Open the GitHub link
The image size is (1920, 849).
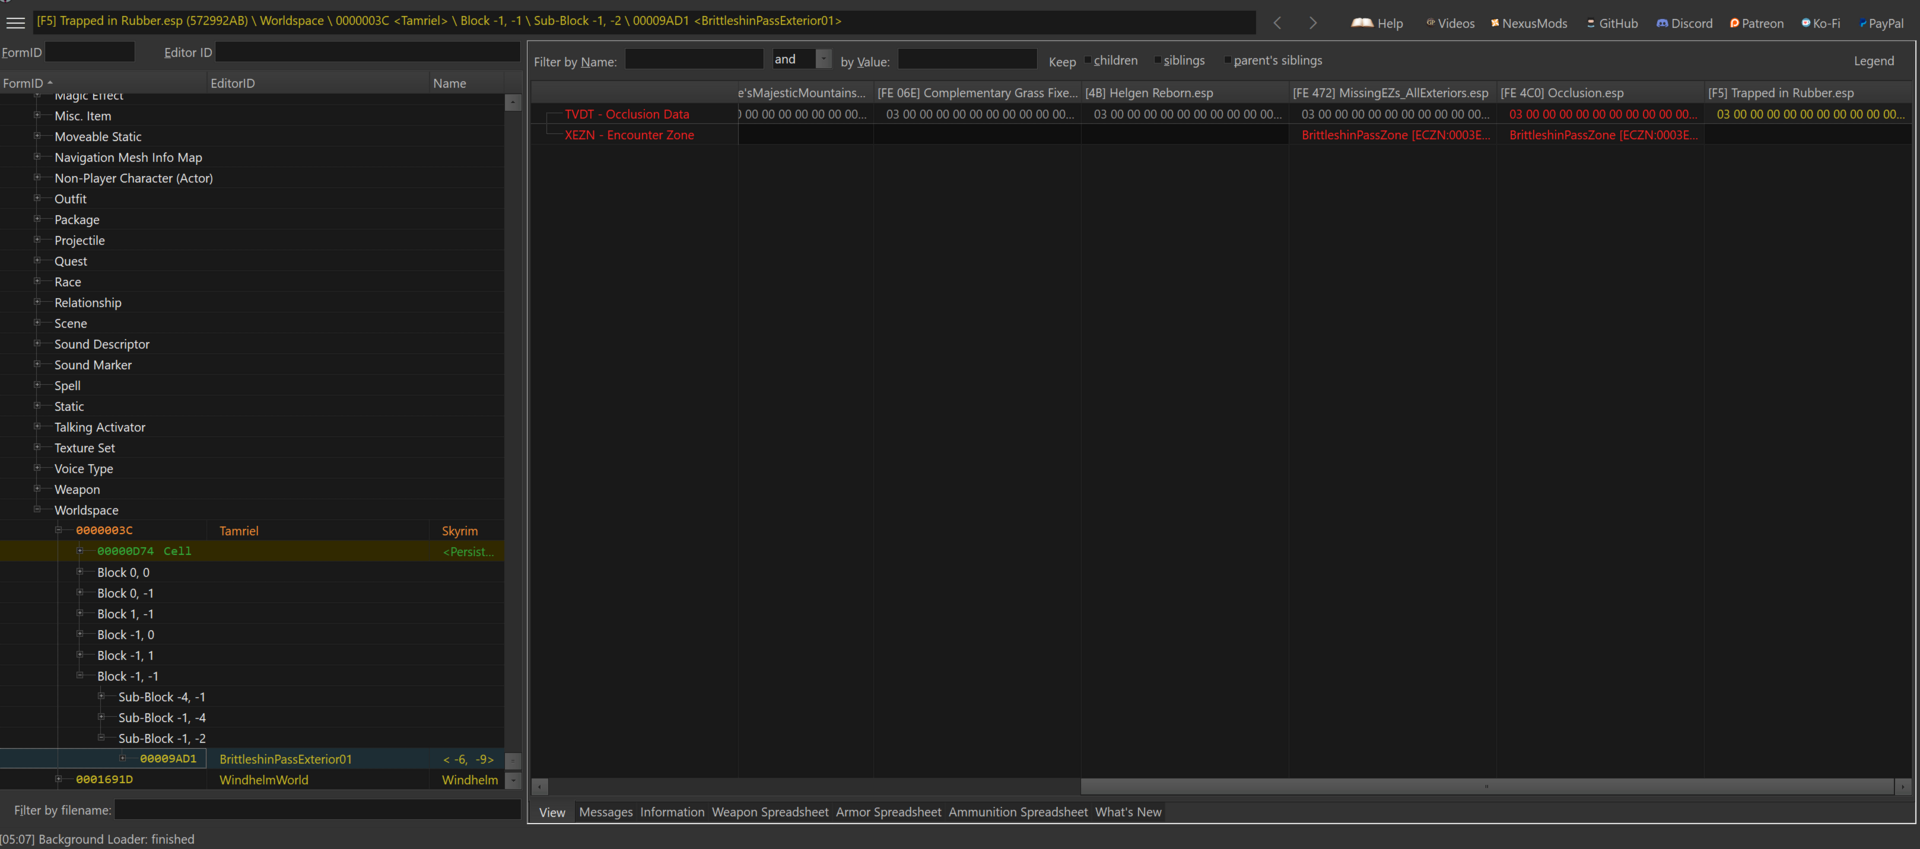tap(1612, 23)
